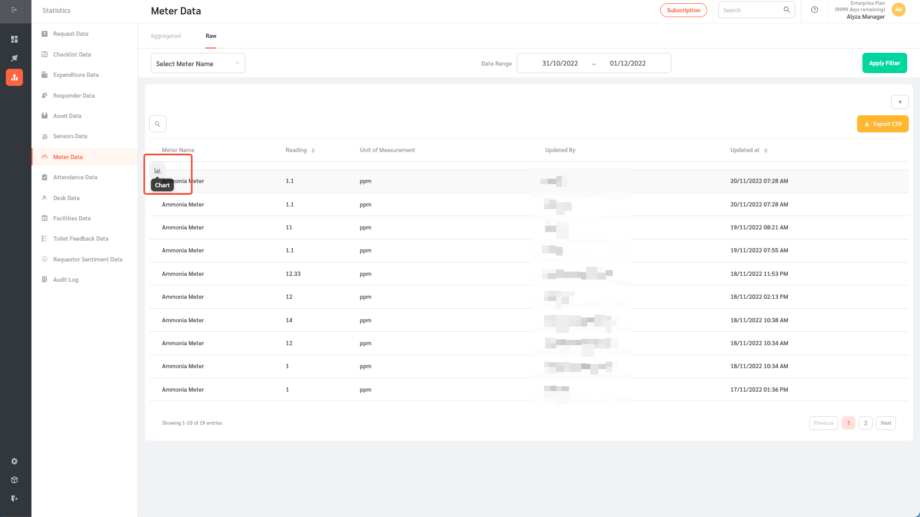The width and height of the screenshot is (920, 517).
Task: Click the Statistics heading in the sidebar
Action: point(56,11)
